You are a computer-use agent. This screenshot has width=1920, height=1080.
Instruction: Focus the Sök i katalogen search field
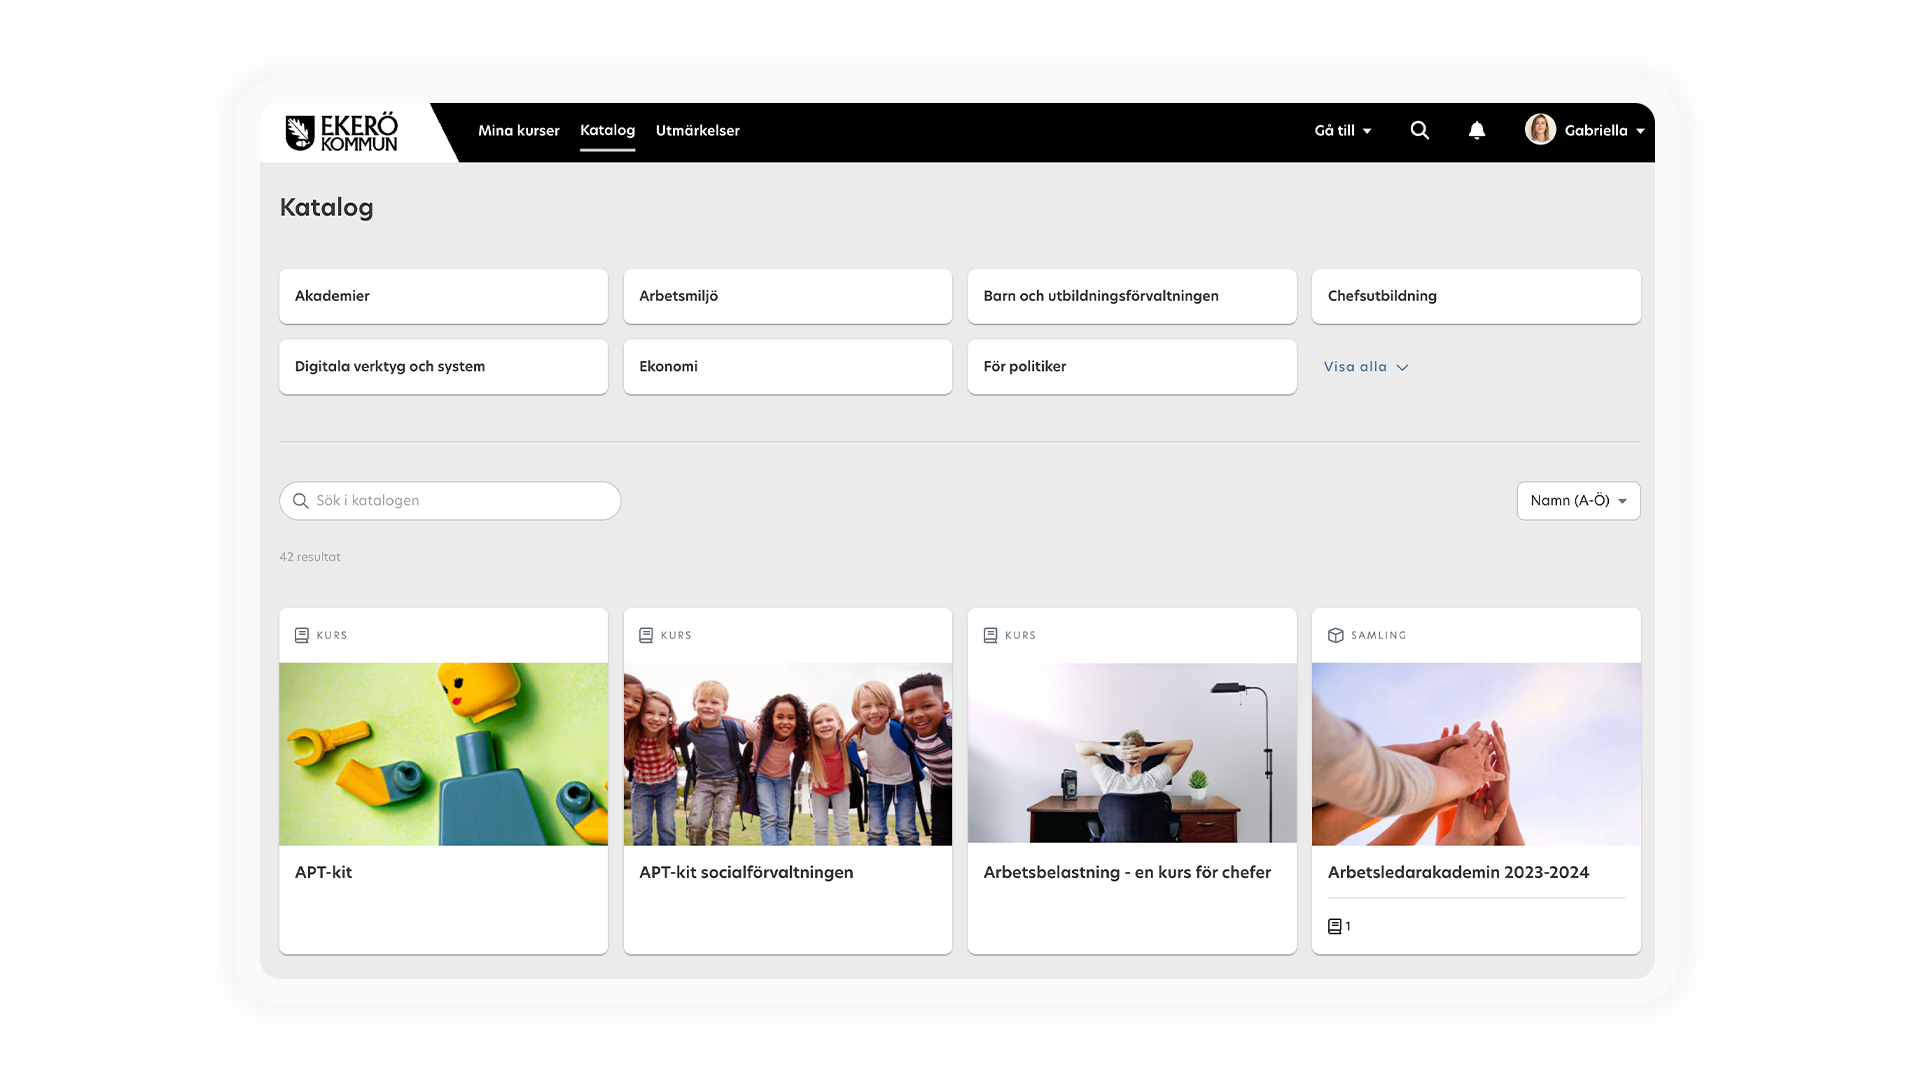point(450,501)
